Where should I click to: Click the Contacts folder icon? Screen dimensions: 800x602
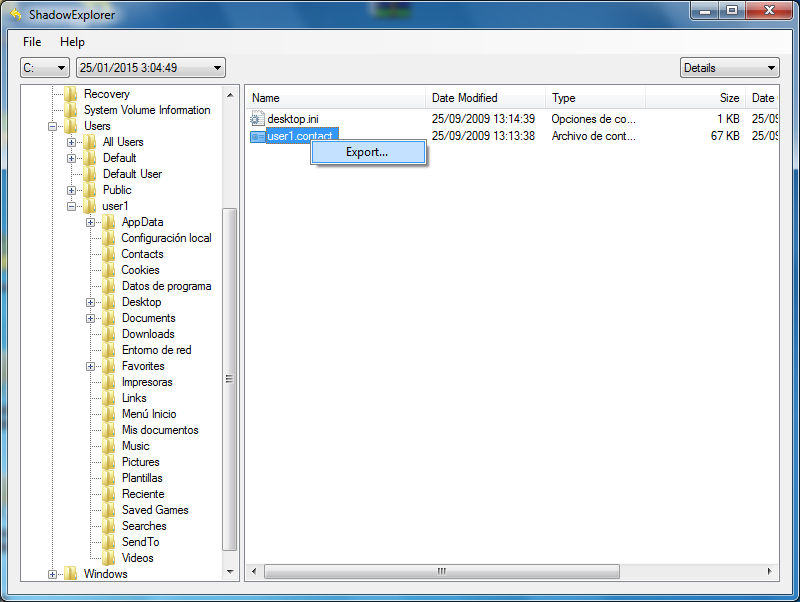coord(108,254)
